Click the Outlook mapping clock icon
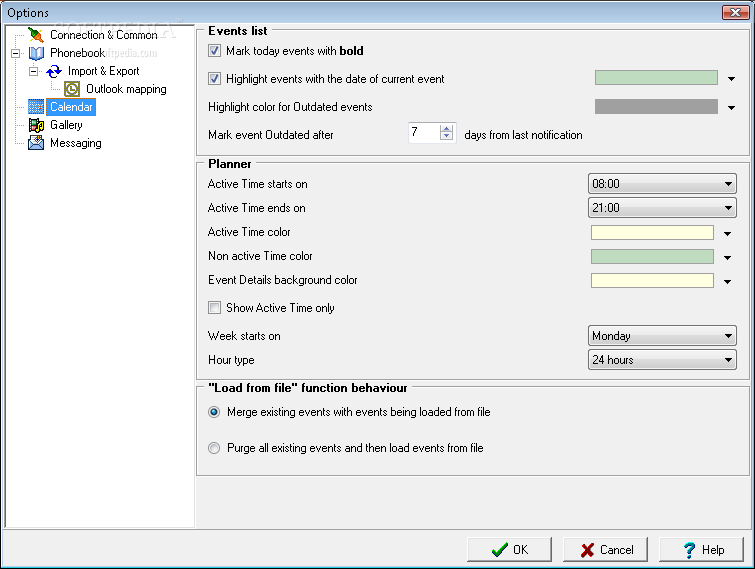This screenshot has width=755, height=569. pos(72,89)
